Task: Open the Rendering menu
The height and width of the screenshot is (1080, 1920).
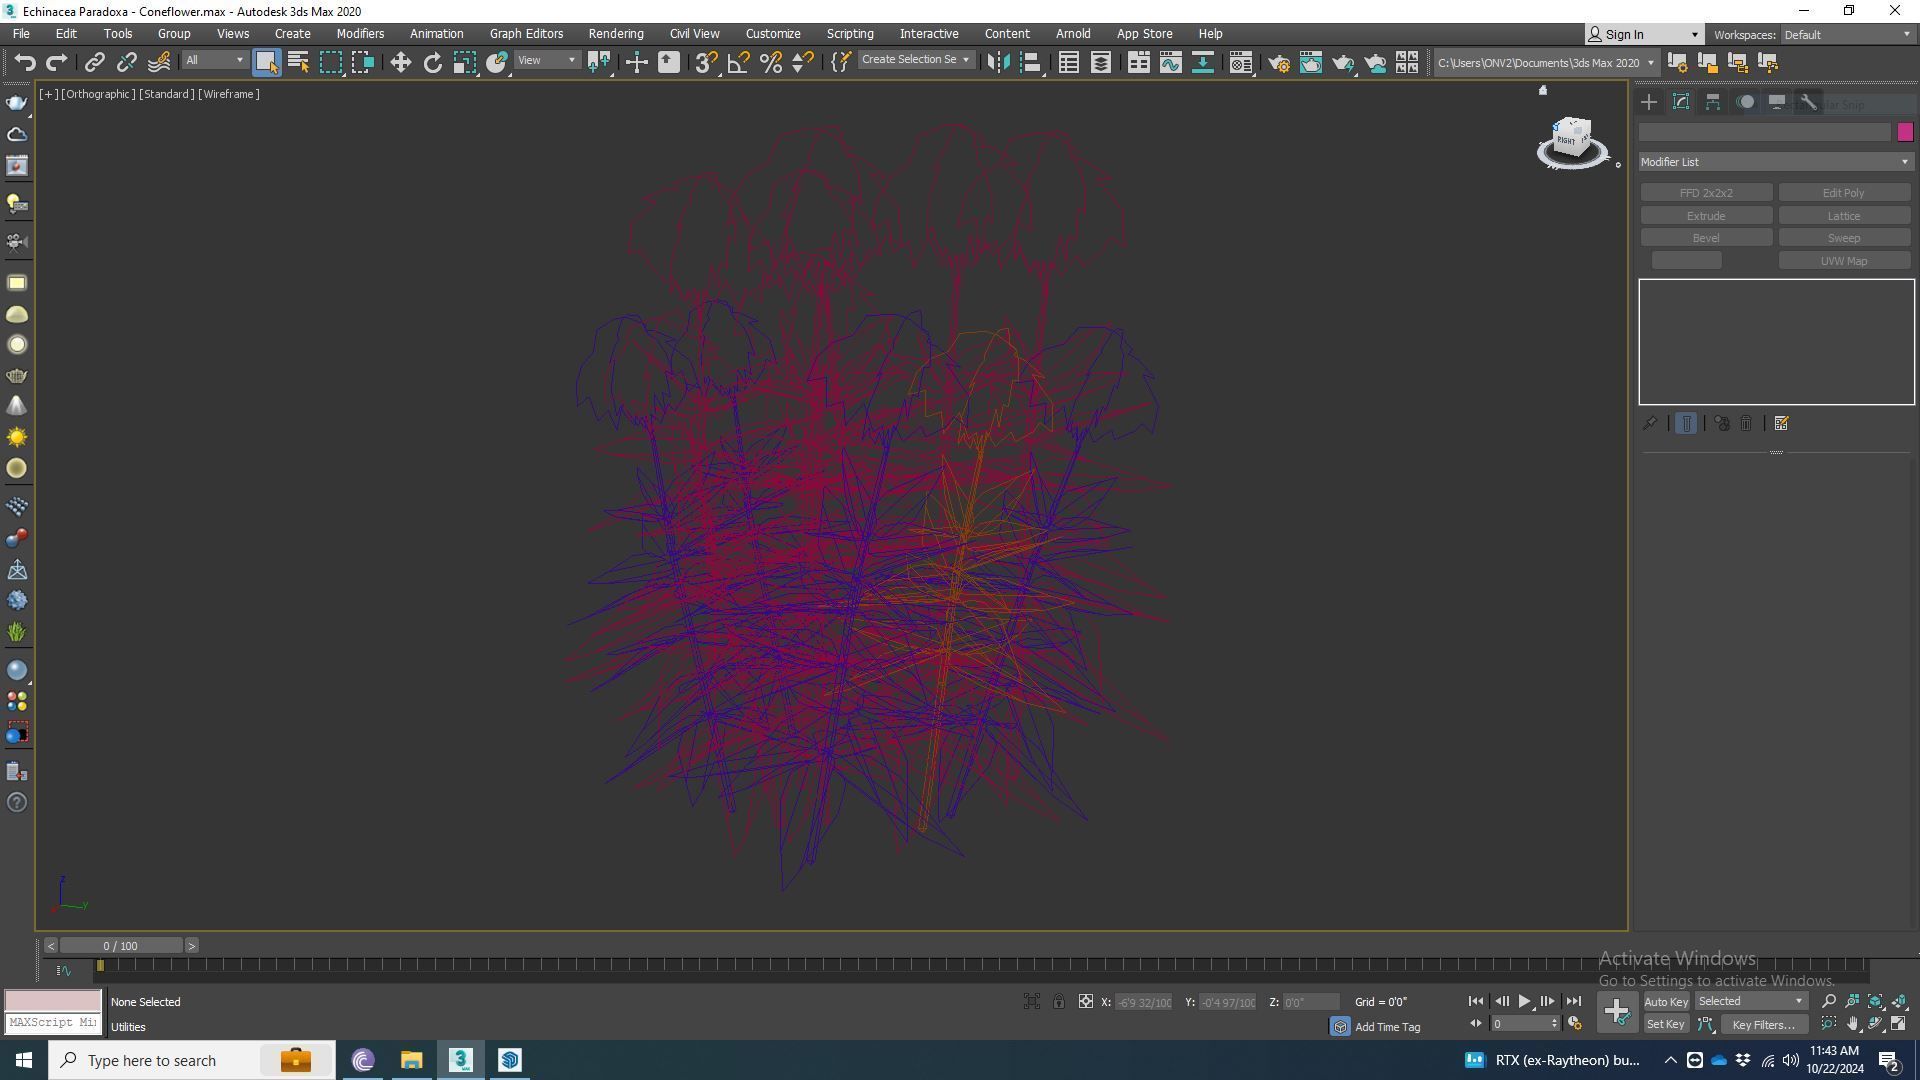Action: pos(615,34)
